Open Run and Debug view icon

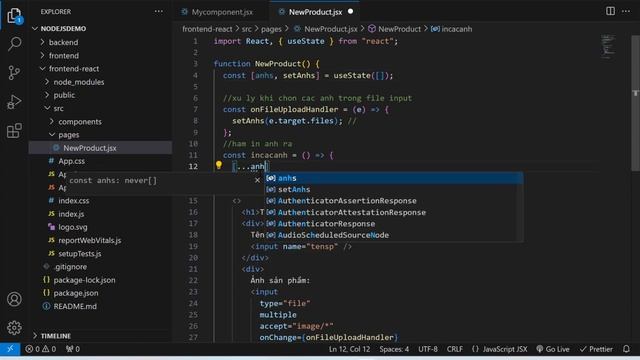(x=14, y=102)
